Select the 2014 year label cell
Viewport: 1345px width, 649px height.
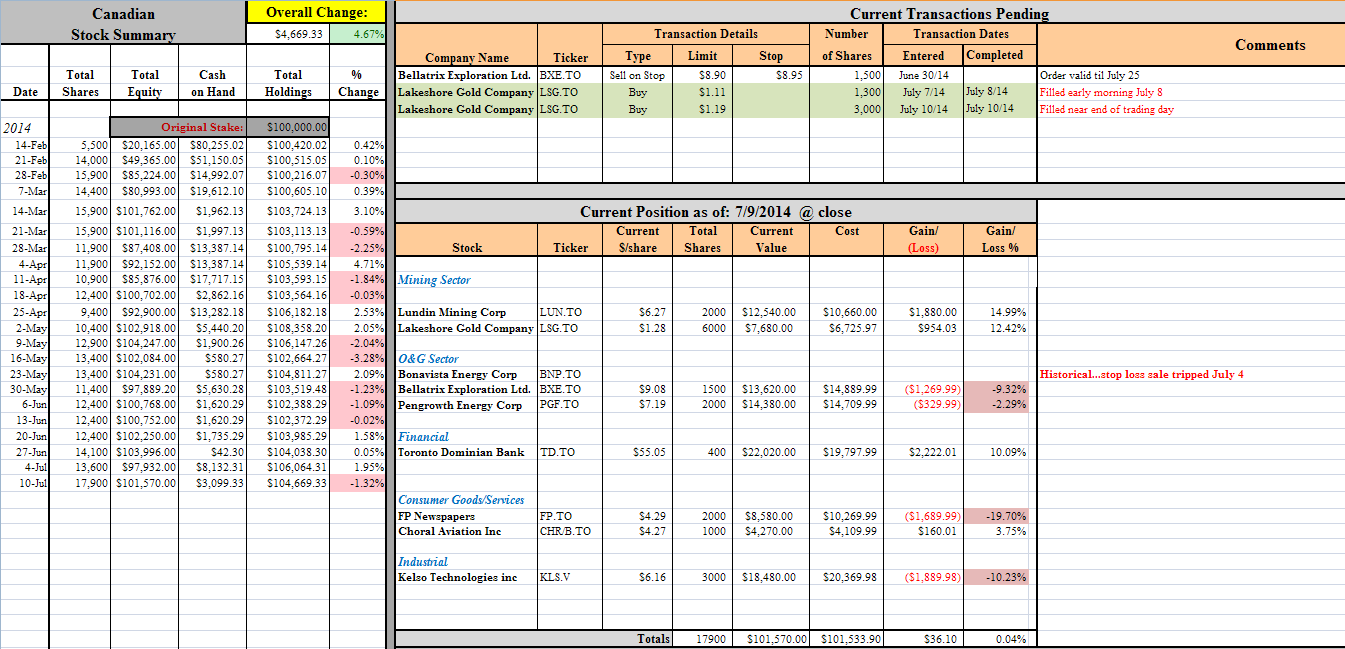point(27,128)
